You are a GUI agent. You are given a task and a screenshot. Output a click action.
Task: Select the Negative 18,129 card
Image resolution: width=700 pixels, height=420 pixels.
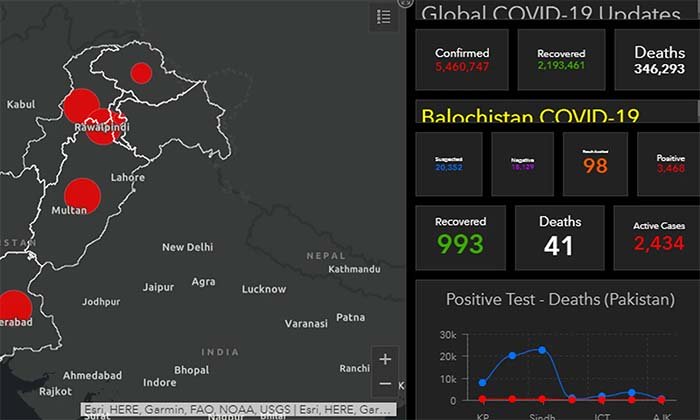tap(522, 164)
